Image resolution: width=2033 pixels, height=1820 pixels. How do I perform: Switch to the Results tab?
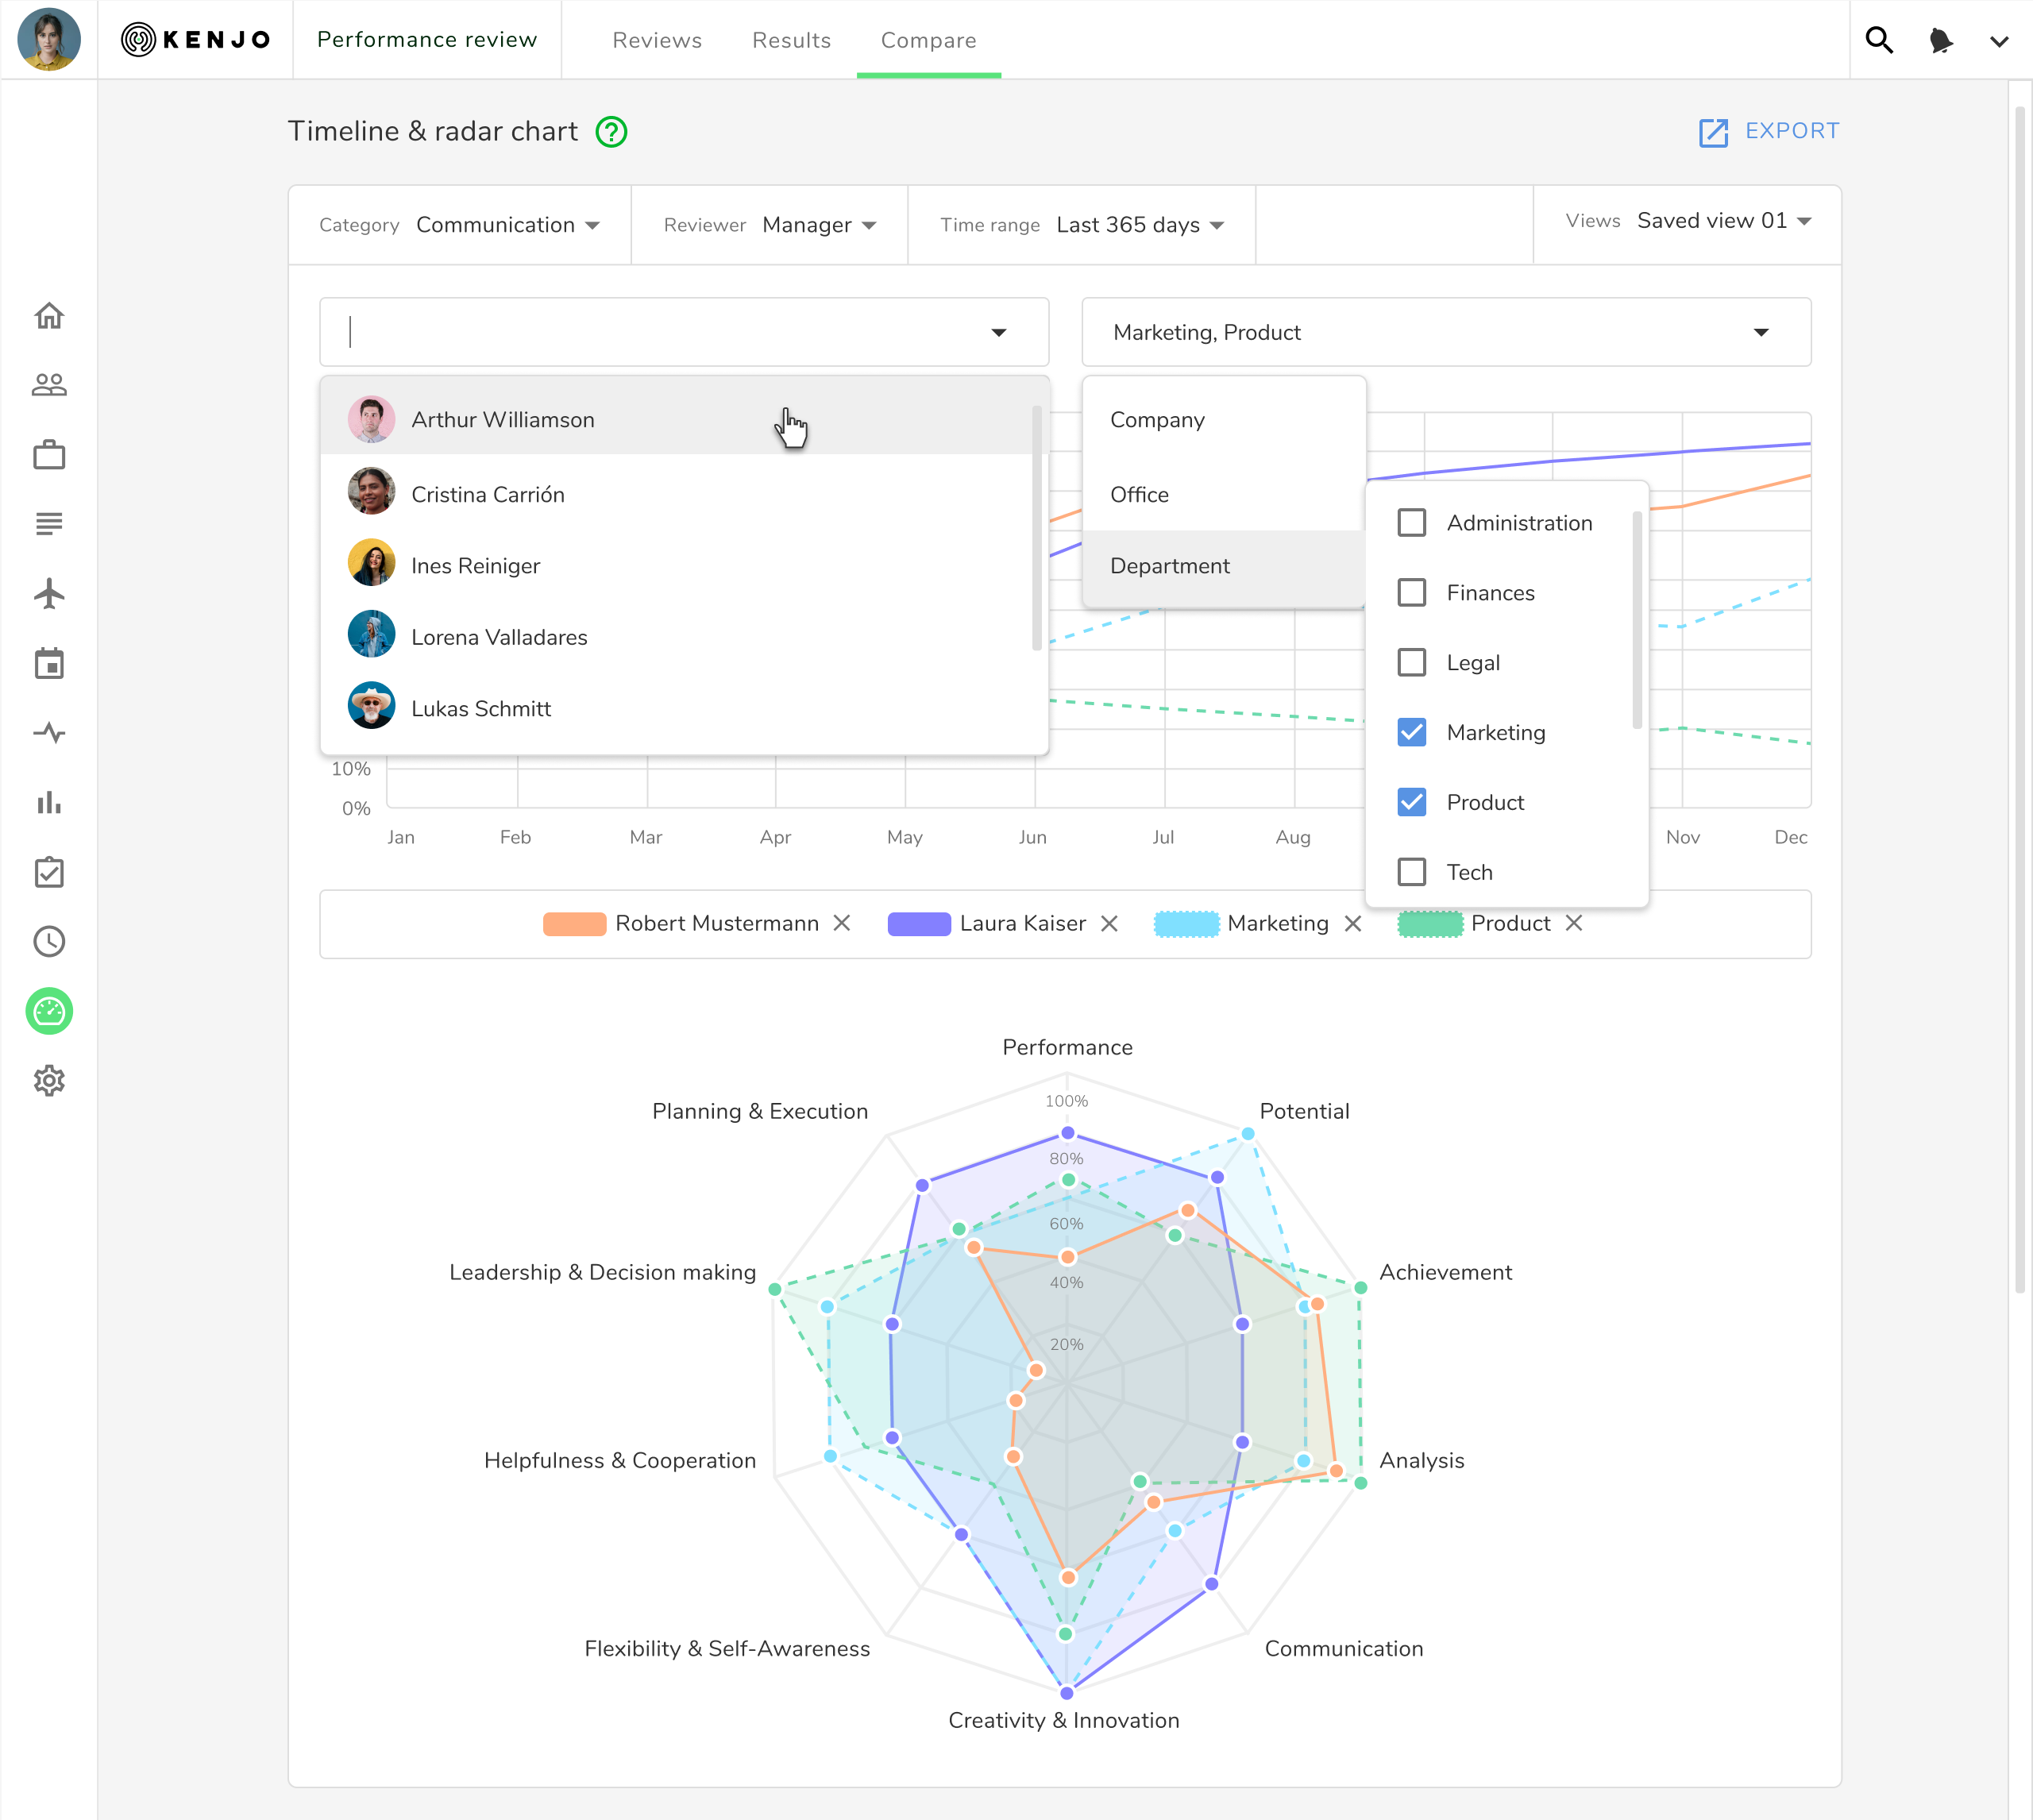(x=791, y=40)
